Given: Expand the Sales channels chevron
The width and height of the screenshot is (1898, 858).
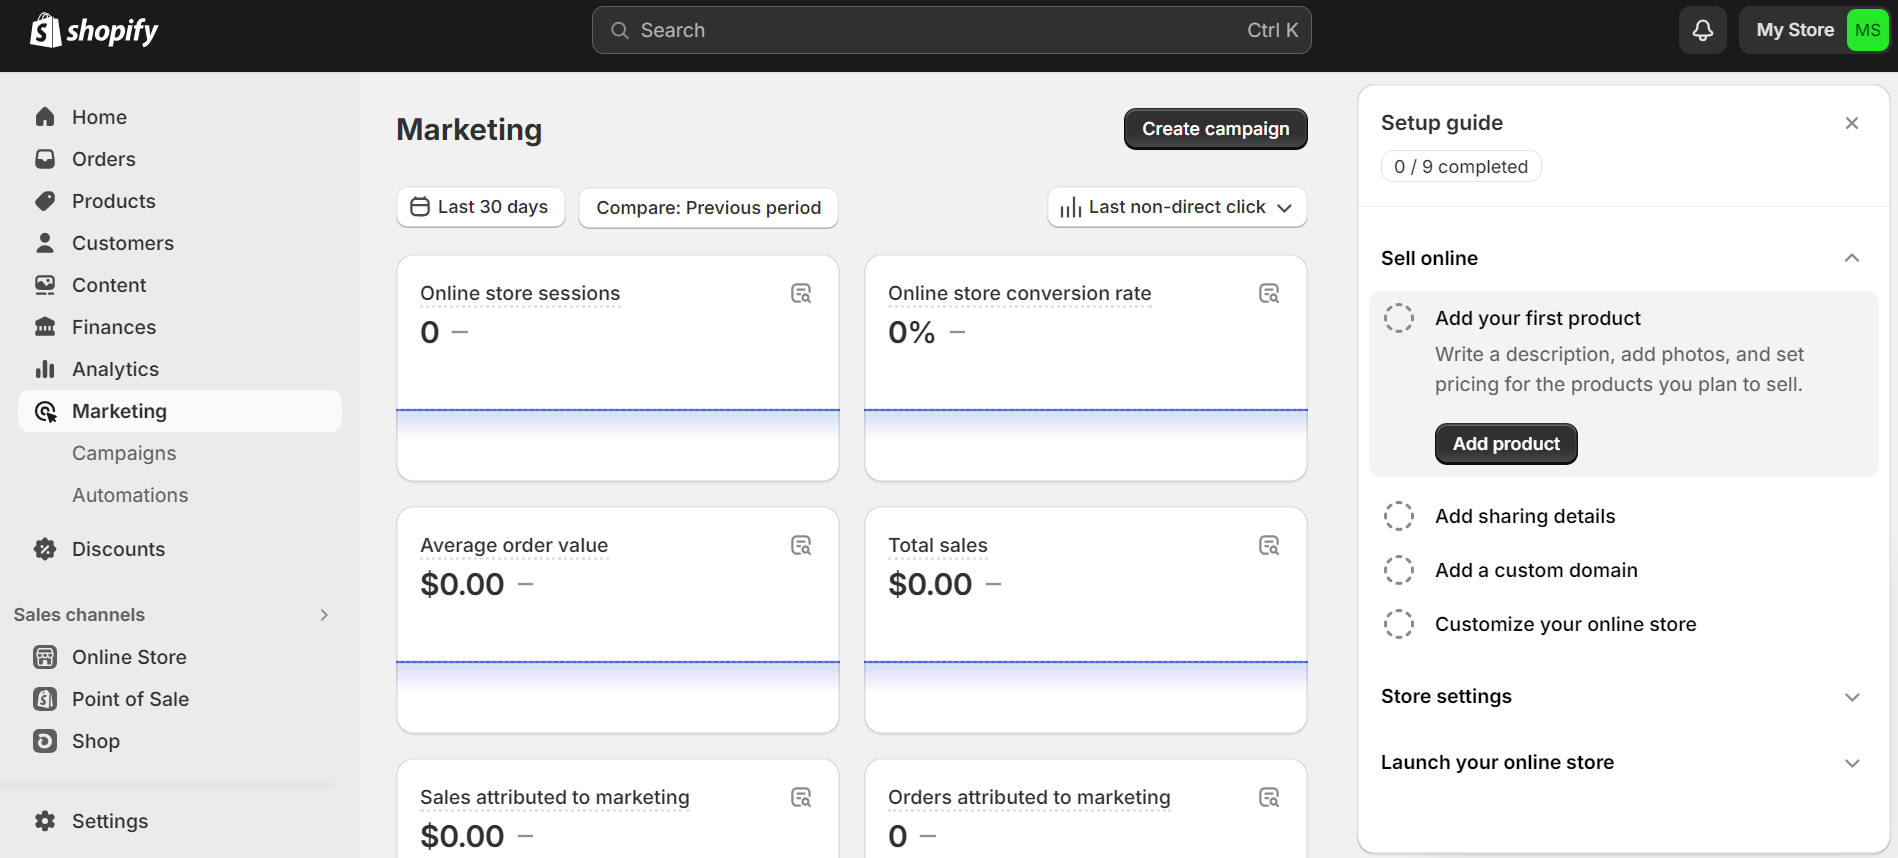Looking at the screenshot, I should click(324, 615).
